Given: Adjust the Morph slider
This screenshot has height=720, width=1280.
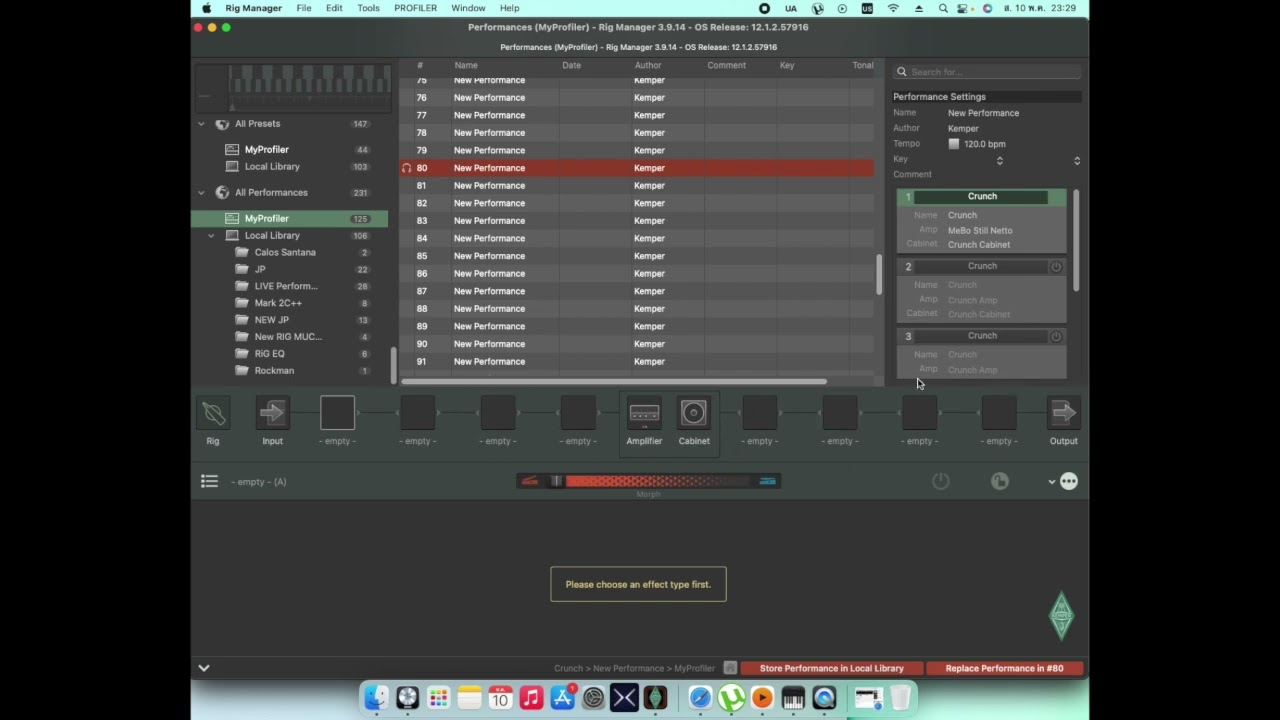Looking at the screenshot, I should tap(648, 482).
